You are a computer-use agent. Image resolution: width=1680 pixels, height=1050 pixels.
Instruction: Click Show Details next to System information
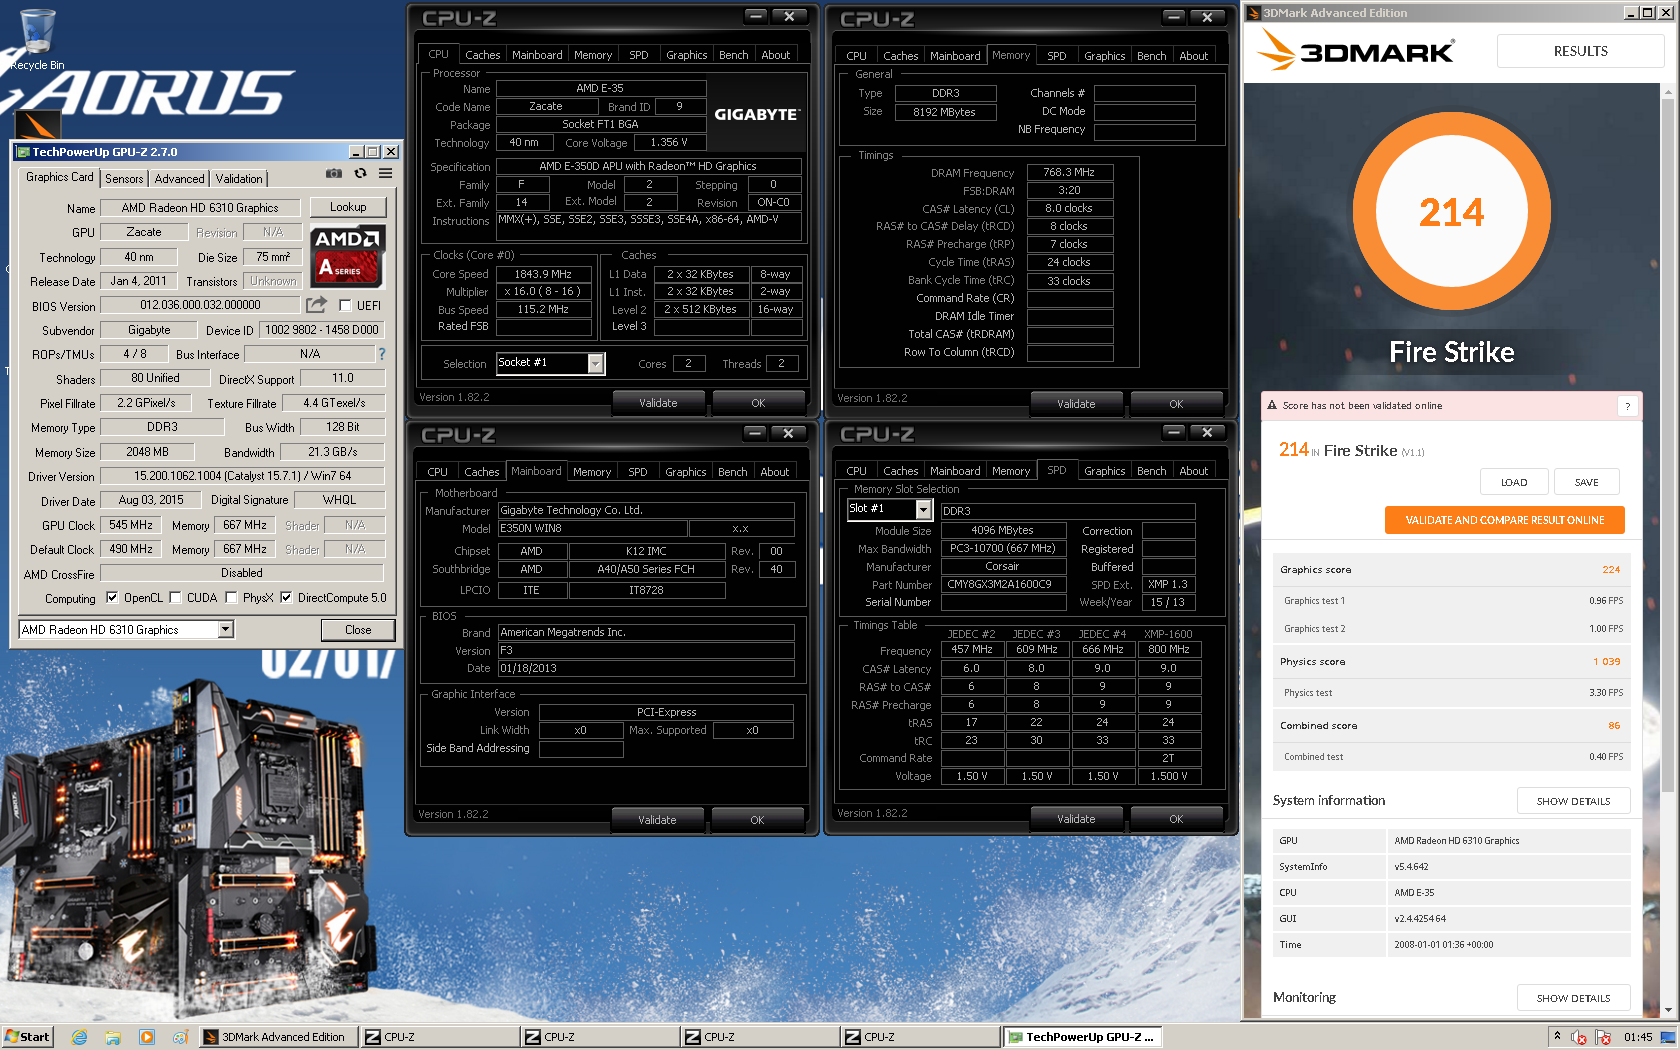(1573, 801)
